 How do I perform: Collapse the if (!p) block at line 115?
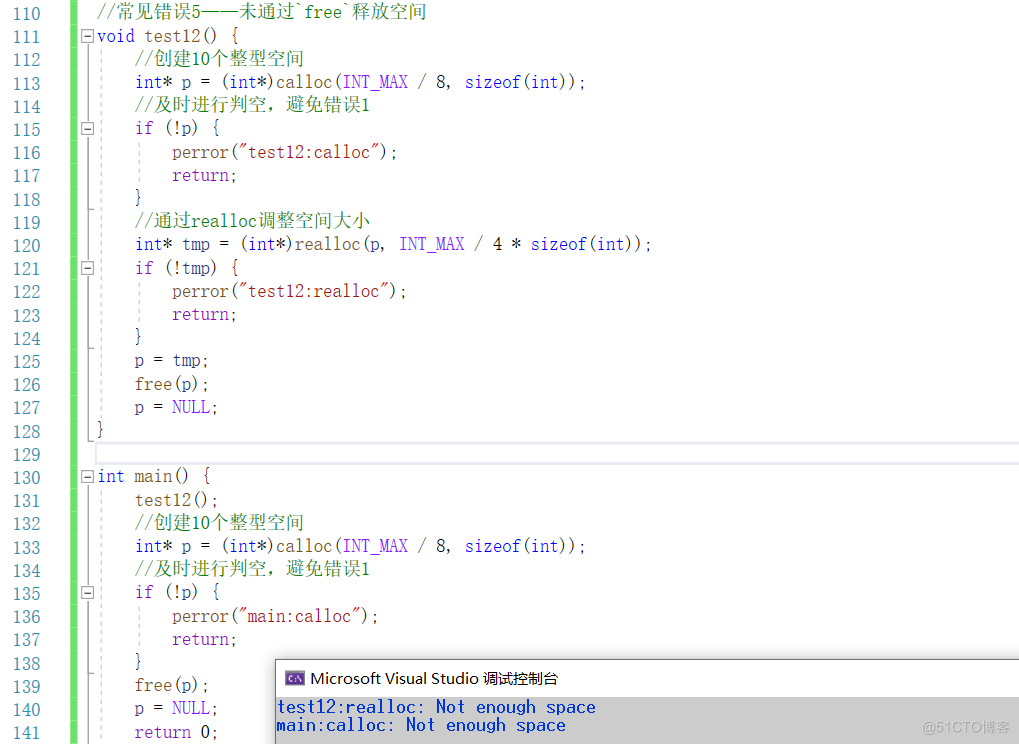click(87, 129)
